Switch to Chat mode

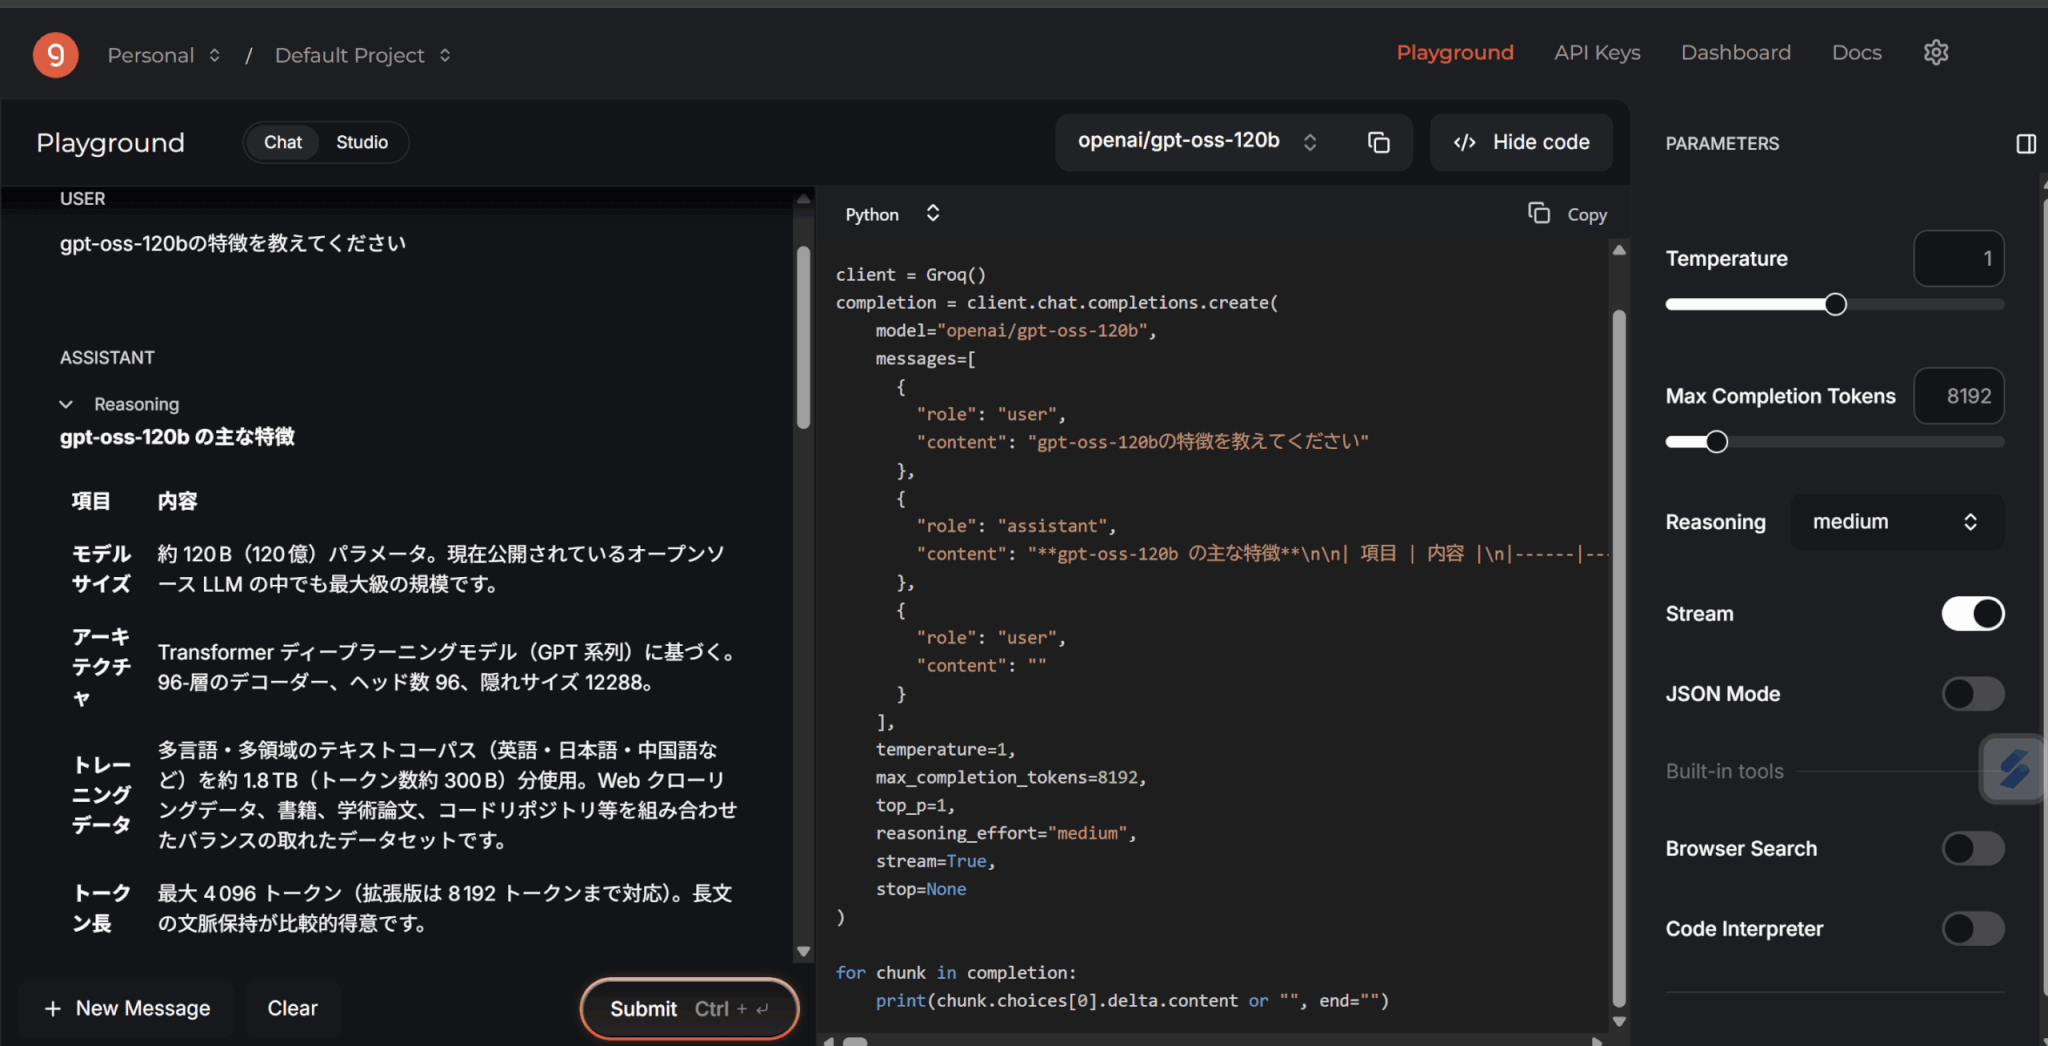tap(283, 142)
